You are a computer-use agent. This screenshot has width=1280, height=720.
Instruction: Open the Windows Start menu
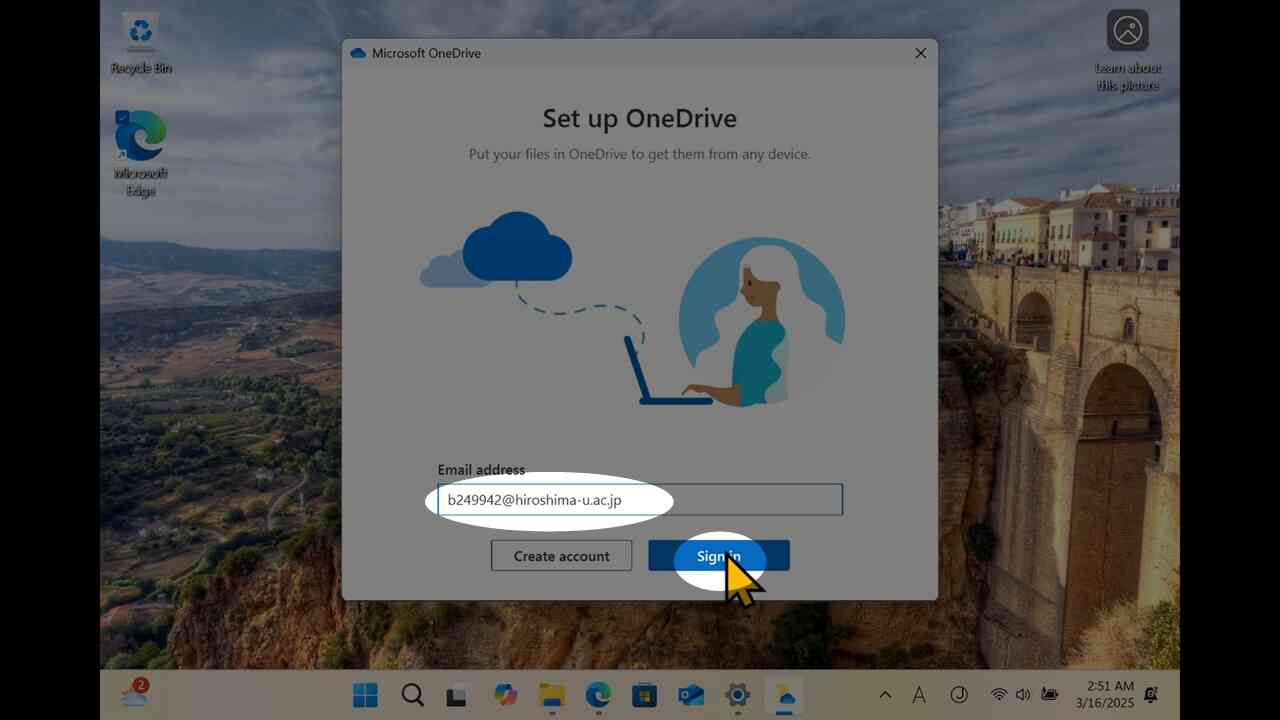[366, 695]
